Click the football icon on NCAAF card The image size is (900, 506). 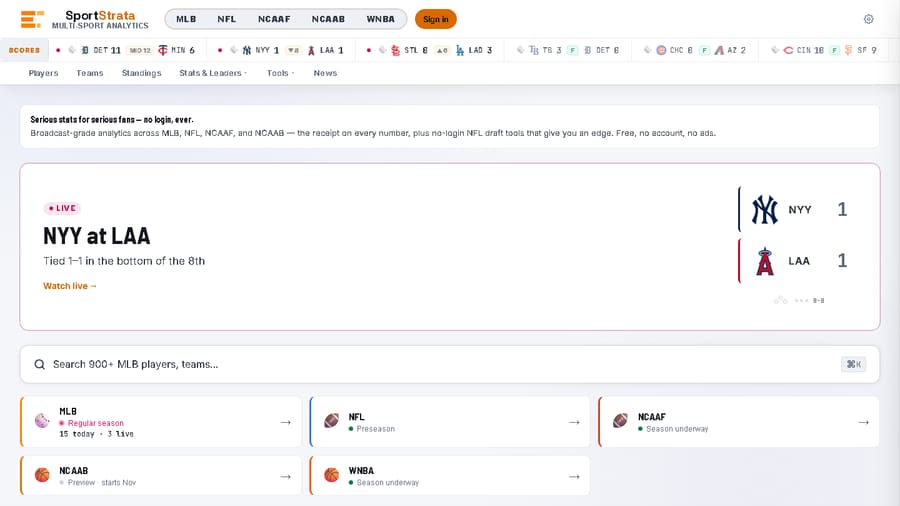pyautogui.click(x=620, y=421)
